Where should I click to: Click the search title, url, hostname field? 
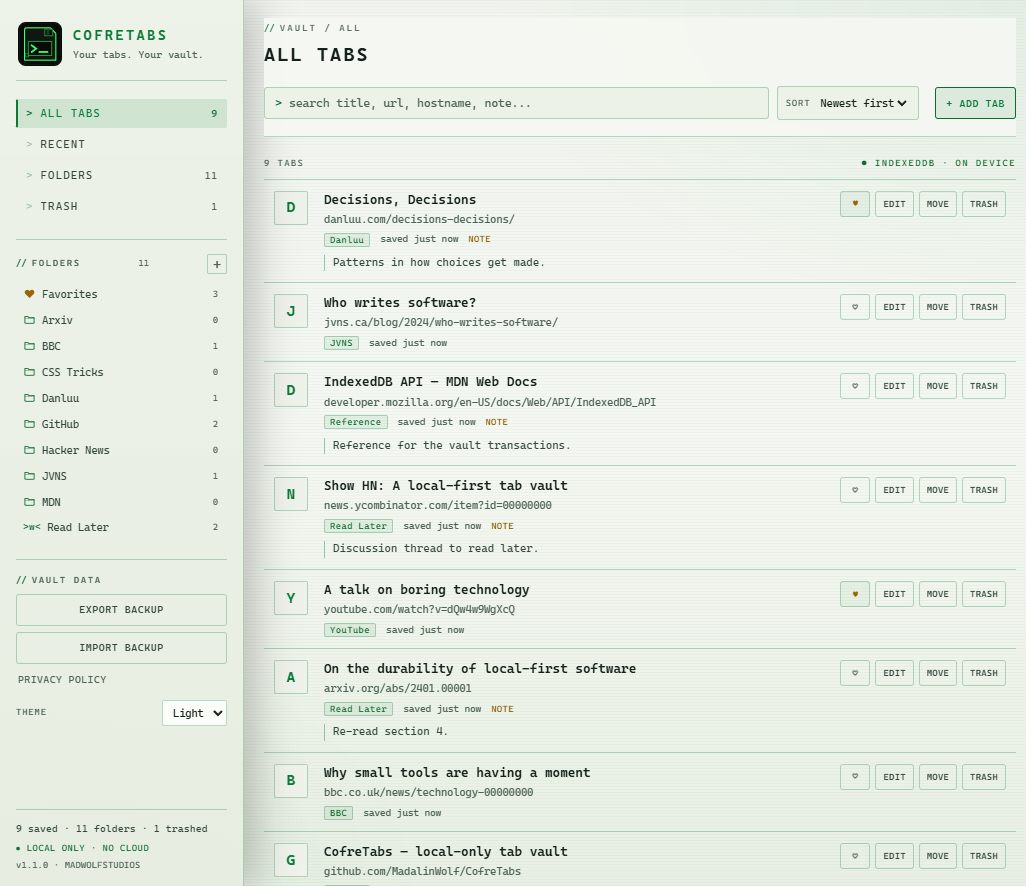516,103
